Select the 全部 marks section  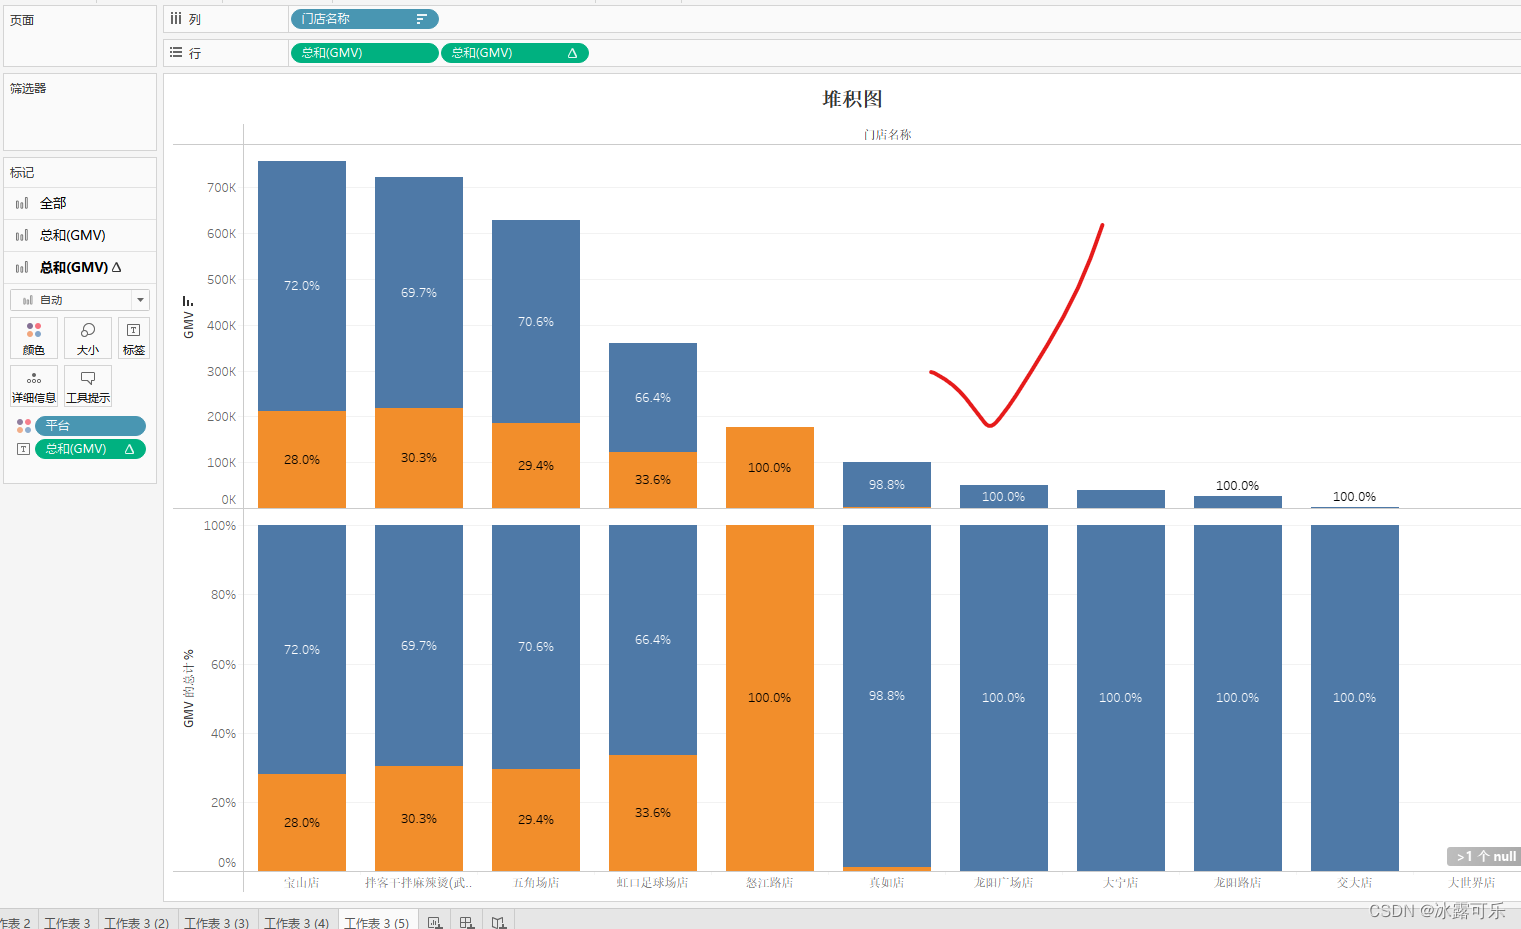coord(80,203)
